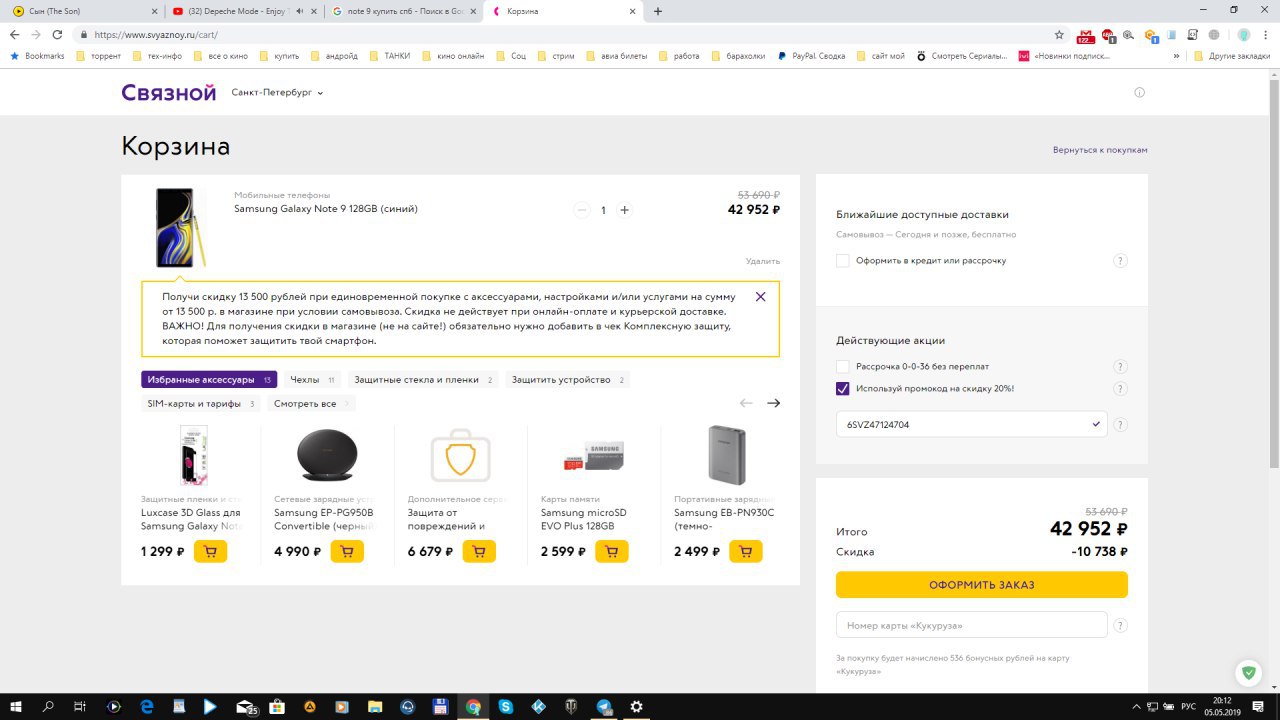Click the green shield badge icon

click(x=1247, y=672)
